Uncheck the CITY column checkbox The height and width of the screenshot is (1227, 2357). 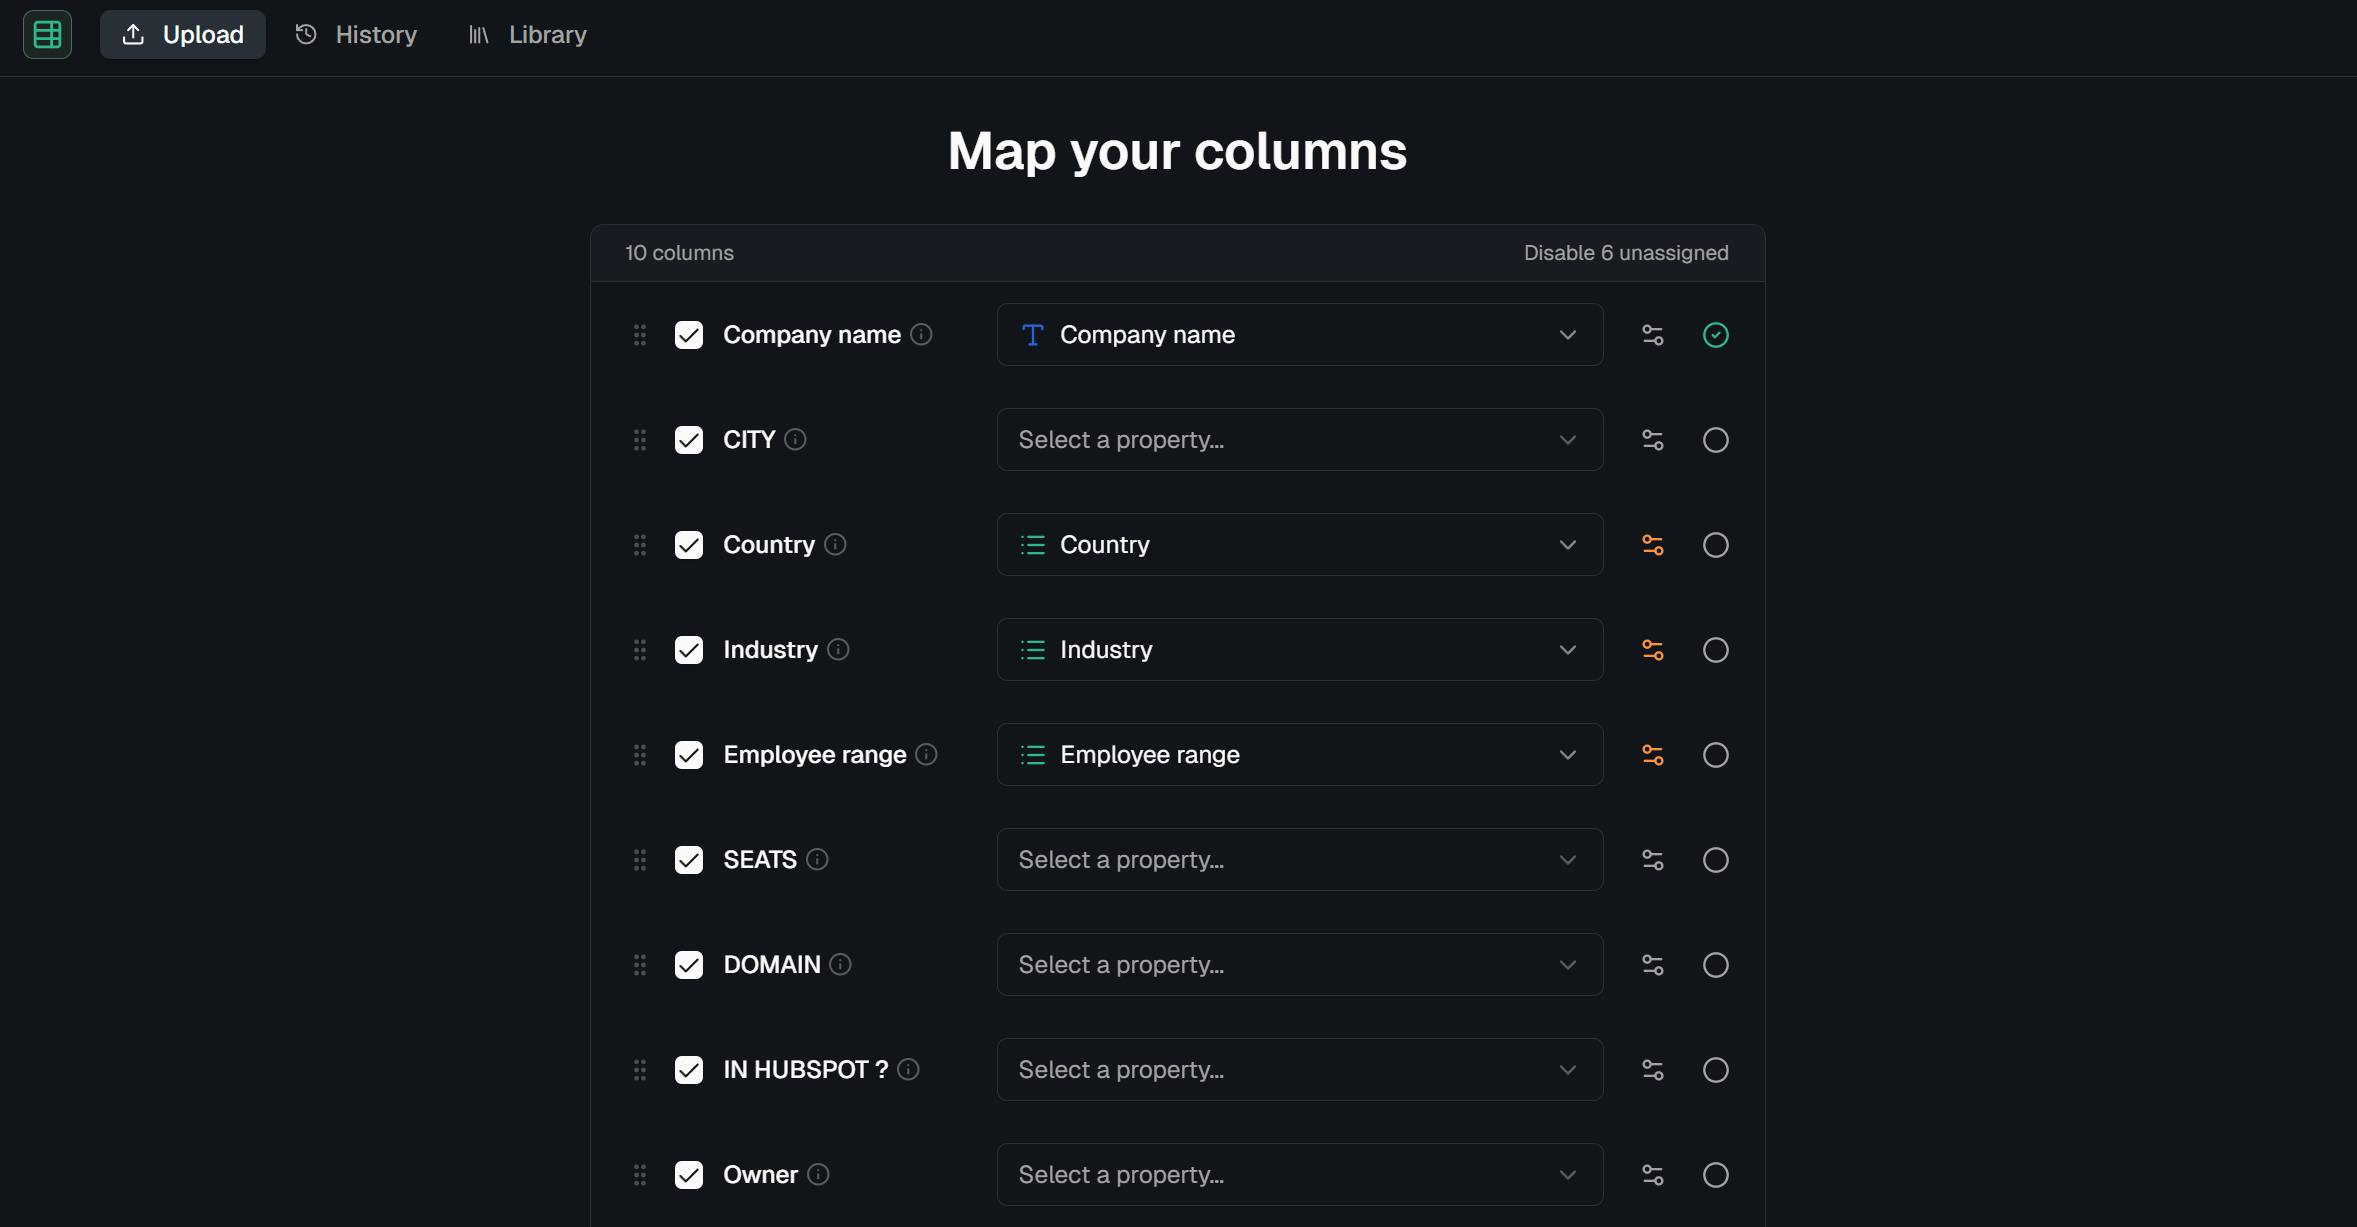(689, 440)
